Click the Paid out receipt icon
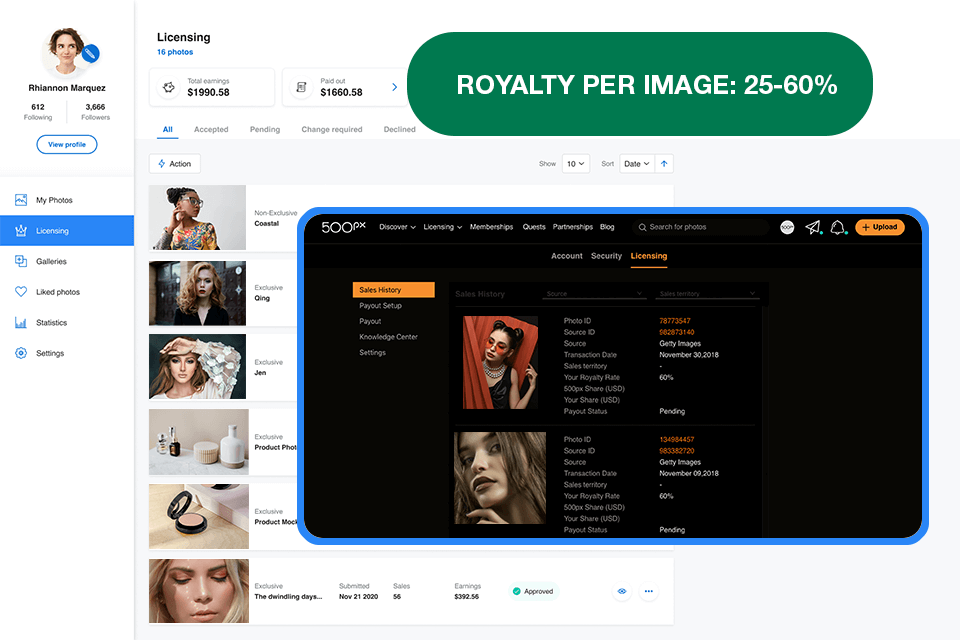This screenshot has width=960, height=640. [x=301, y=88]
